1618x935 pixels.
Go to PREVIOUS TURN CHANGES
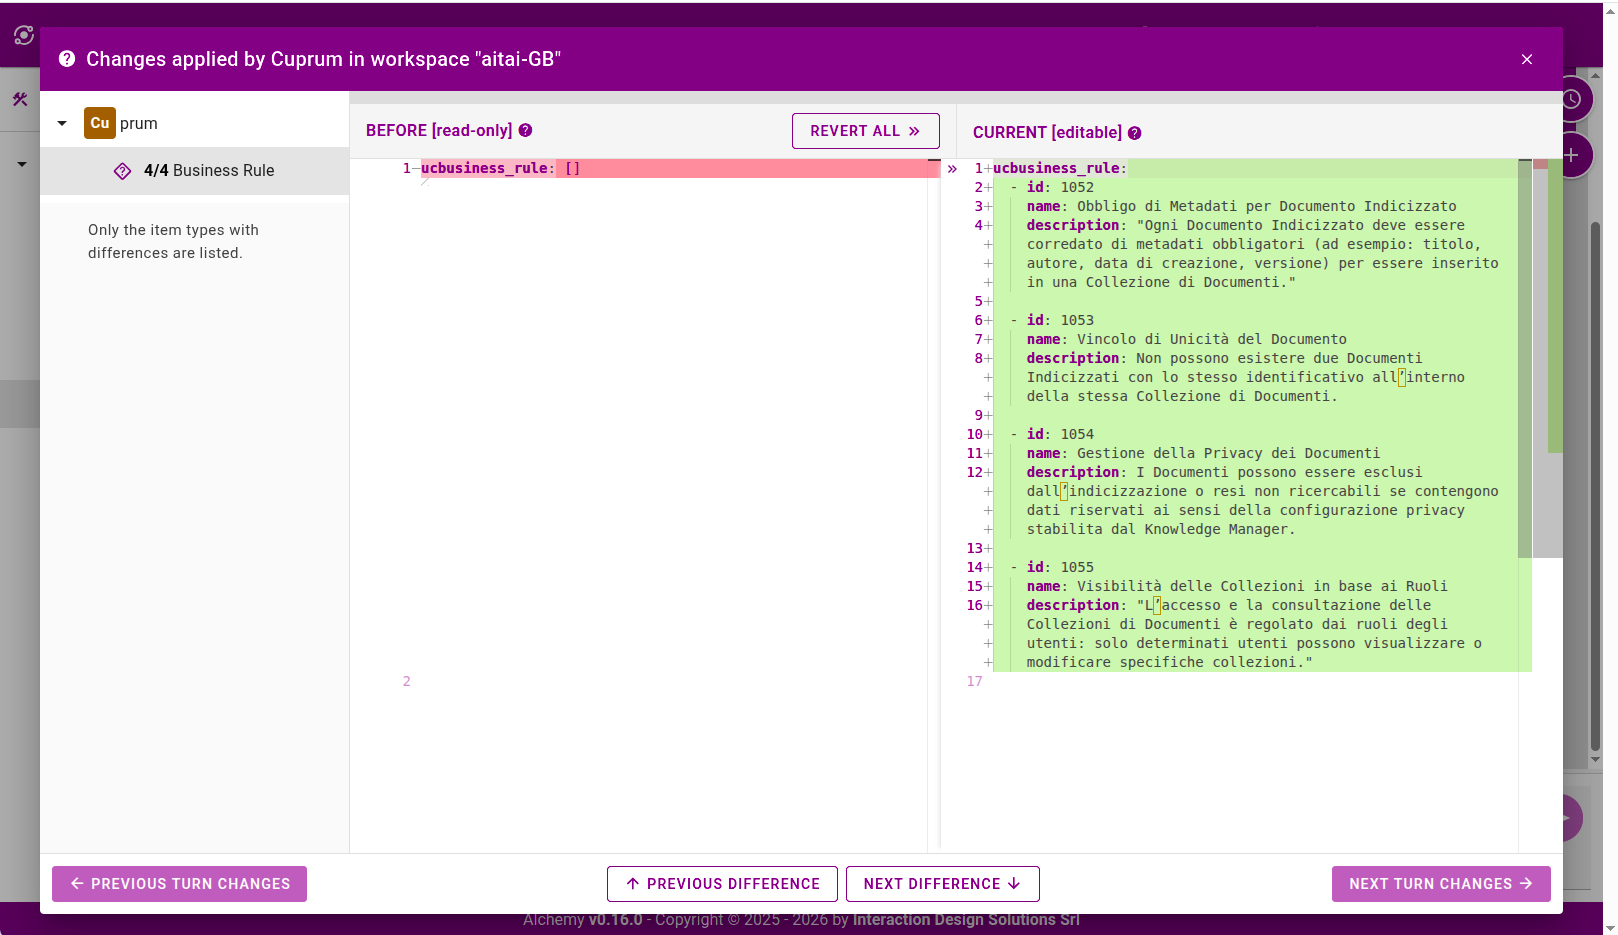179,884
